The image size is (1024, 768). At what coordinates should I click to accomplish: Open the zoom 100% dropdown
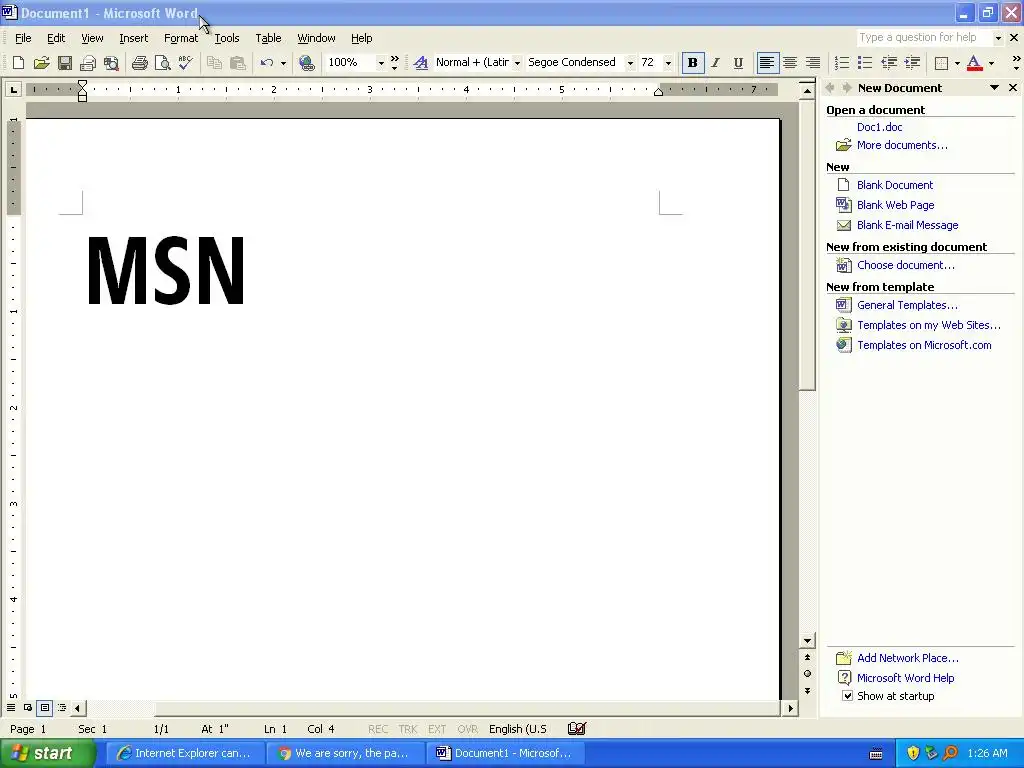(381, 63)
